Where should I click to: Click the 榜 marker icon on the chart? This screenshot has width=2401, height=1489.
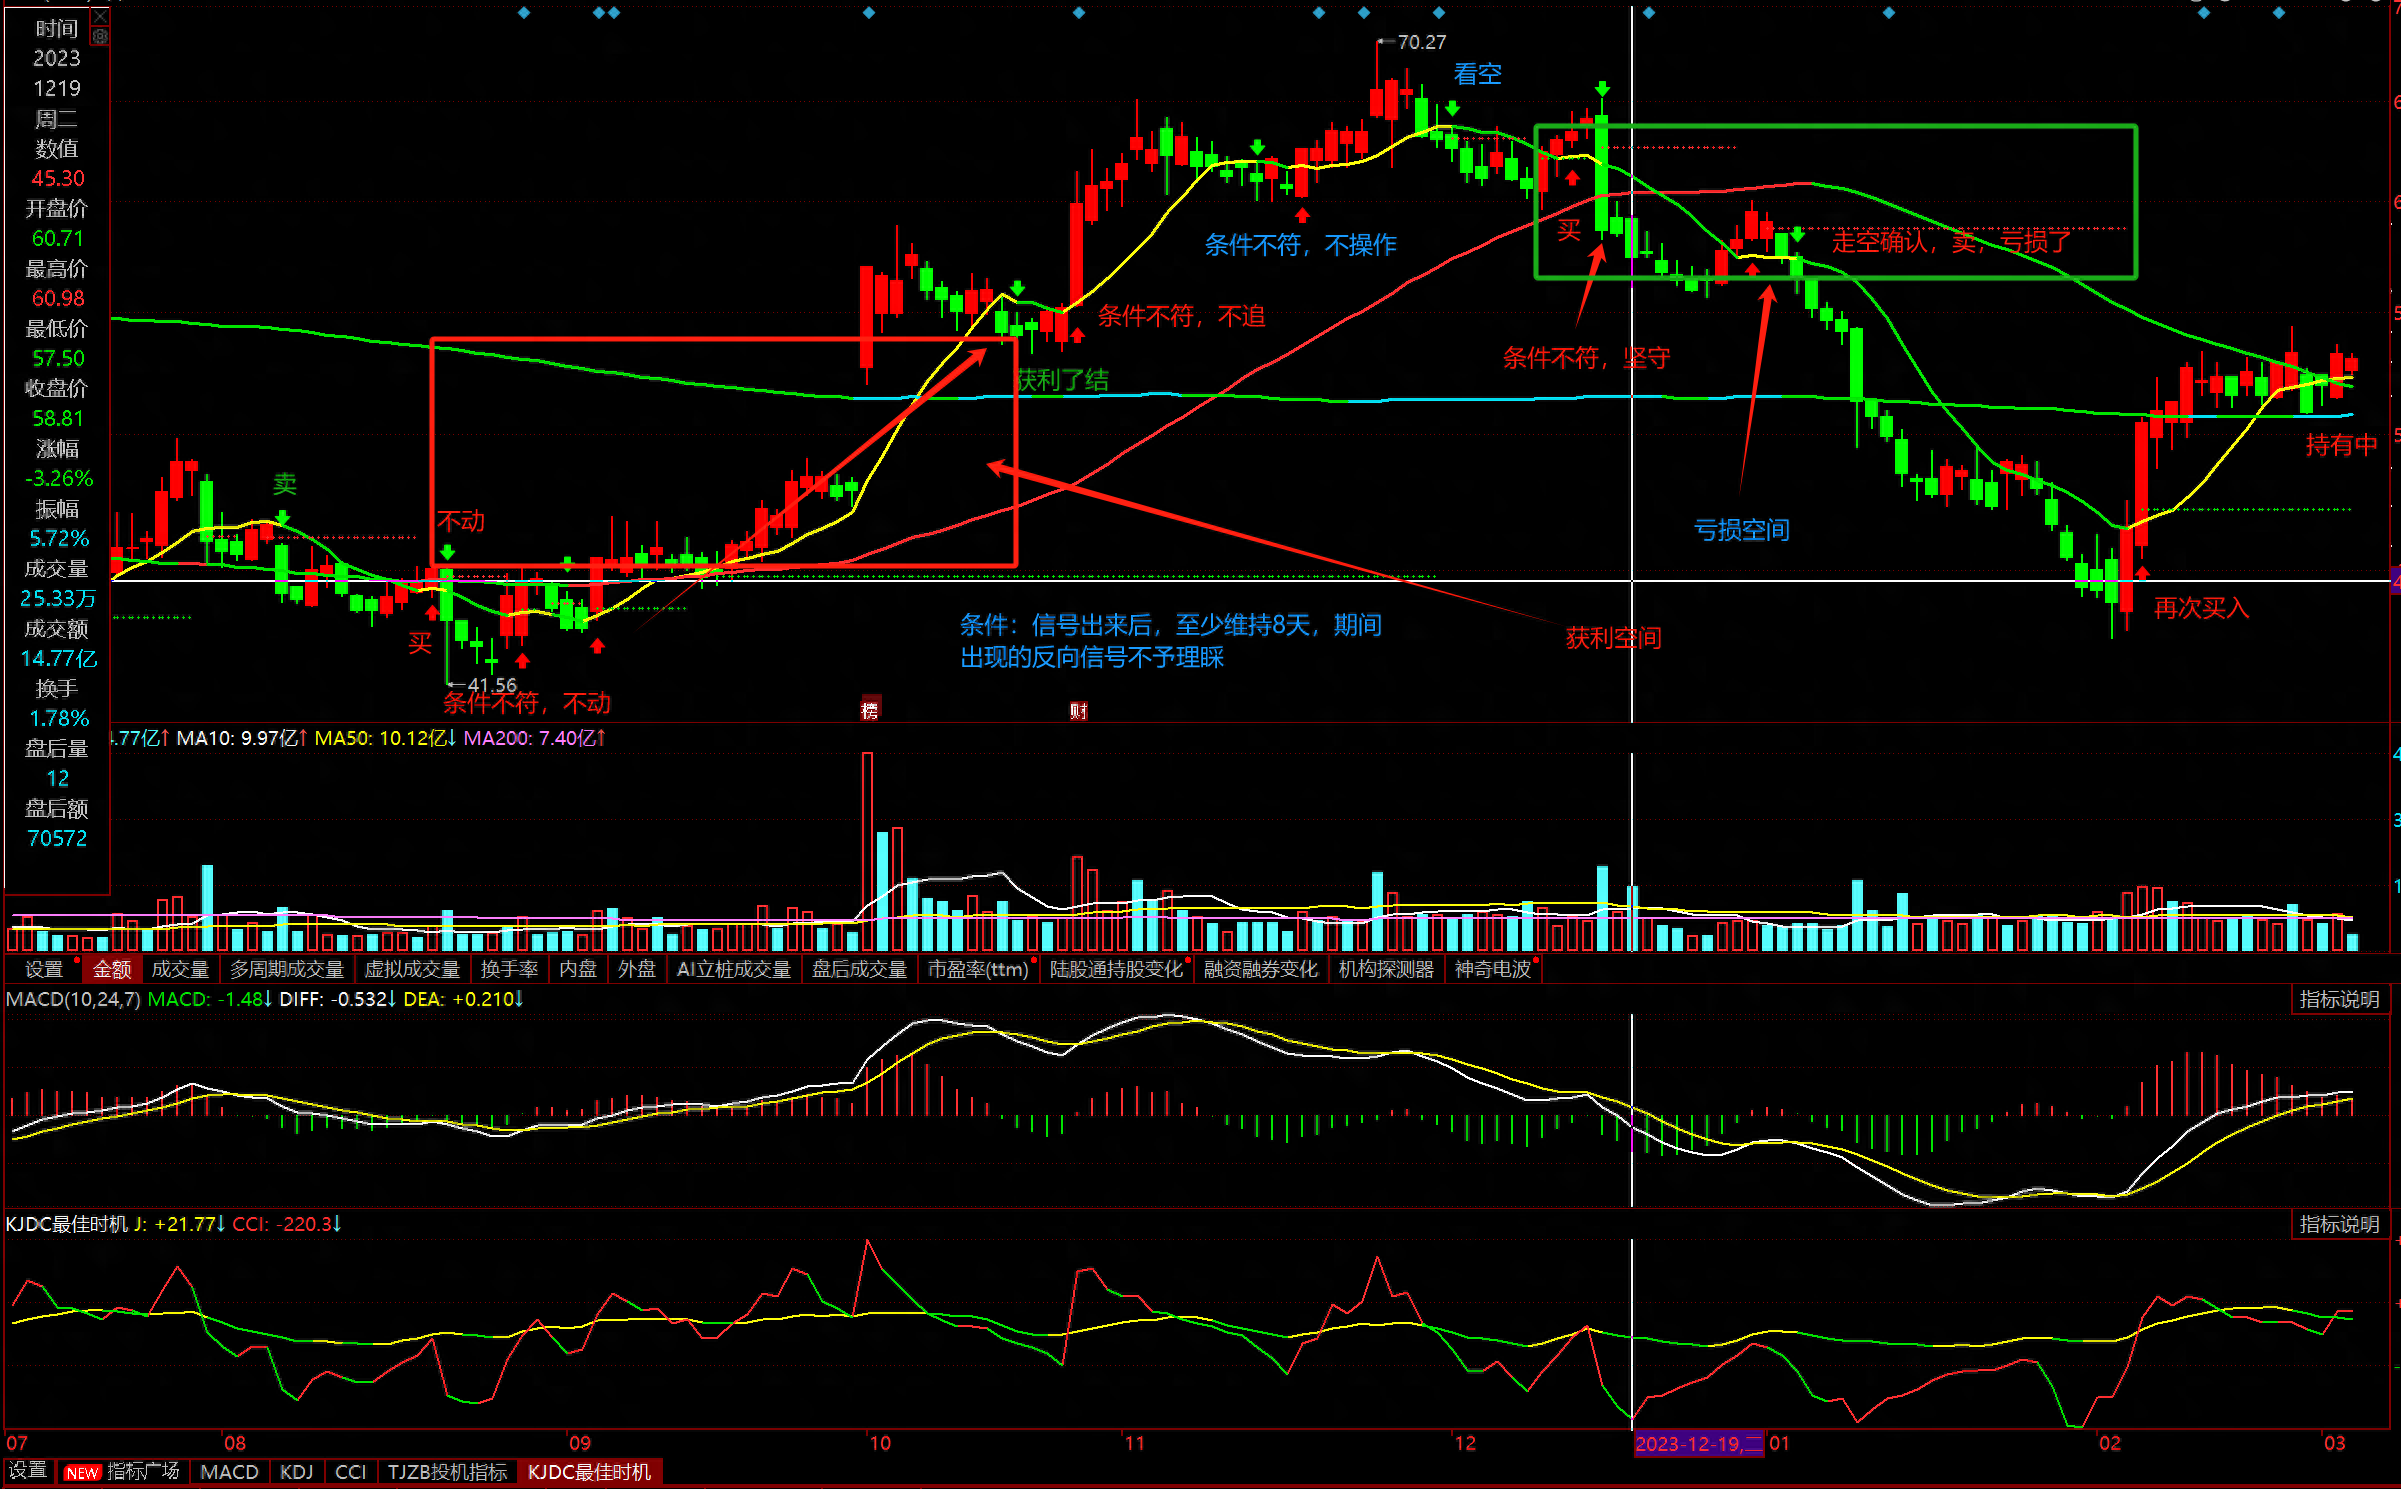[870, 710]
